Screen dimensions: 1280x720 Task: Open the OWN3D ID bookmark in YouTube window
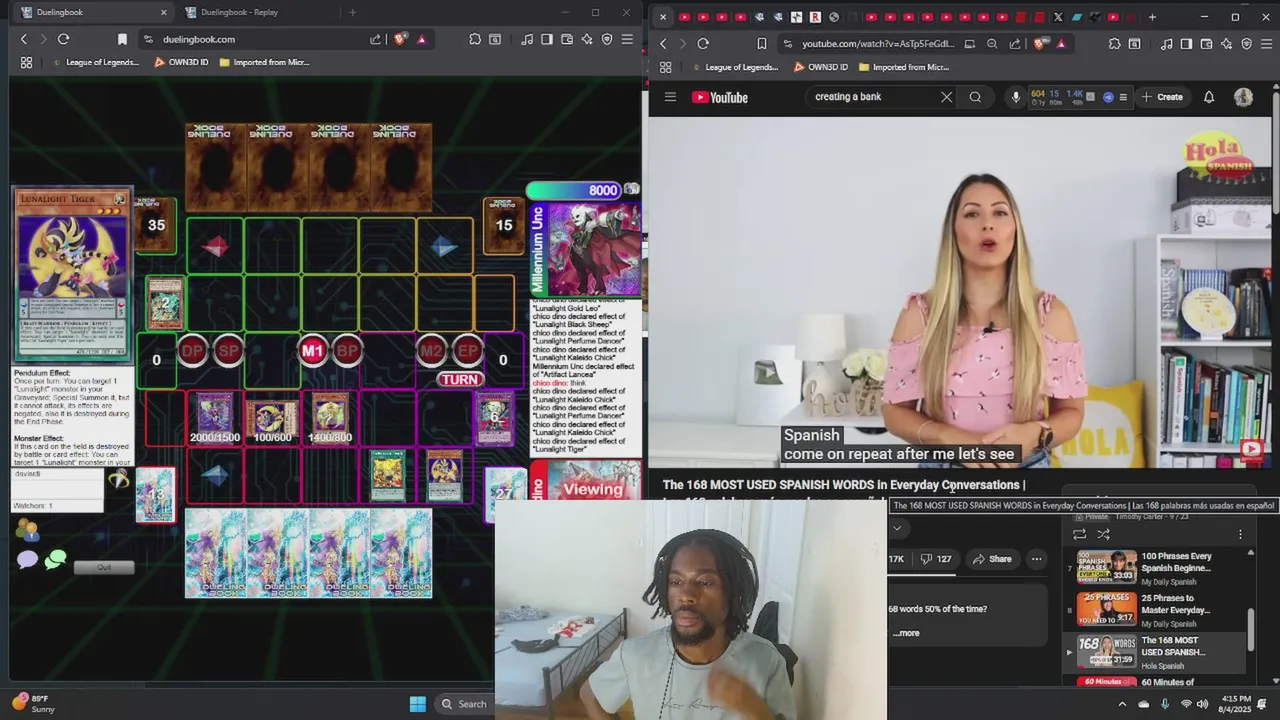820,67
